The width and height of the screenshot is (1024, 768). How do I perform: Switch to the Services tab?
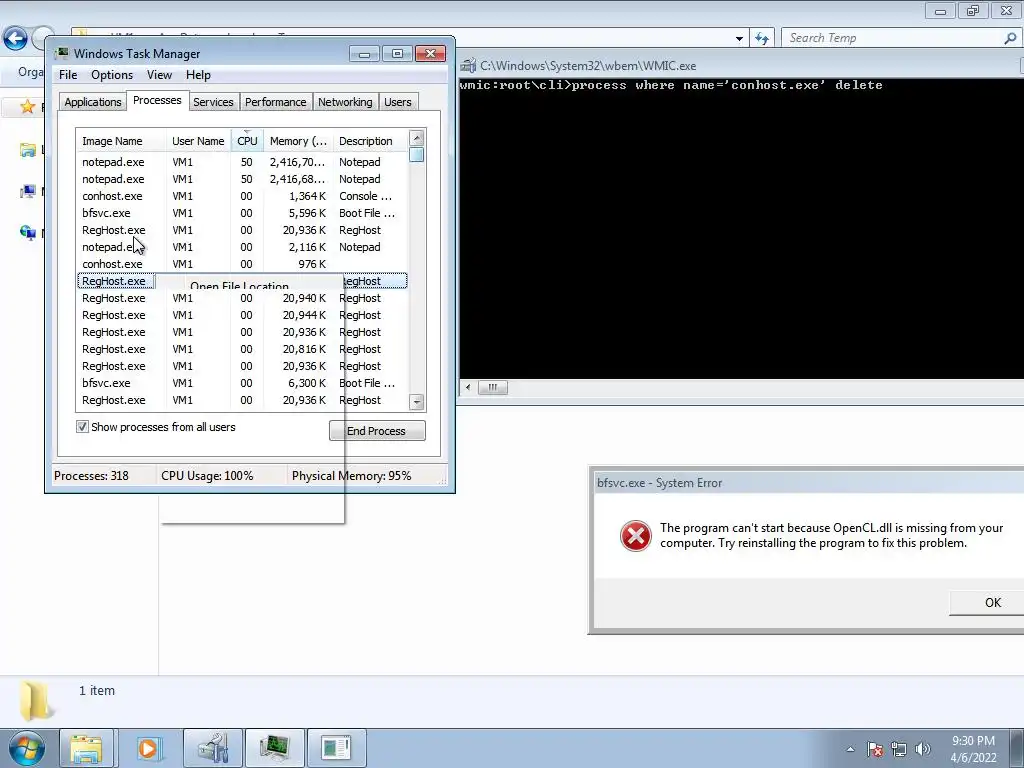[x=213, y=102]
